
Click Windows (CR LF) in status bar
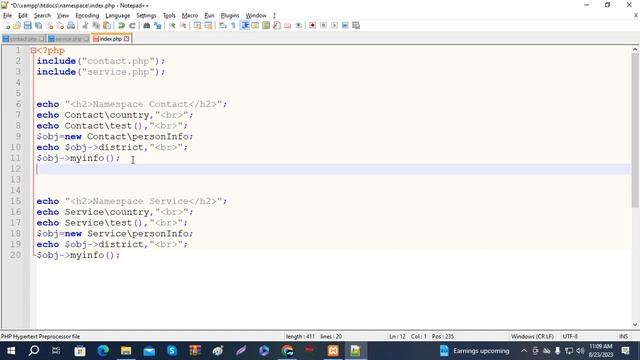pos(532,336)
